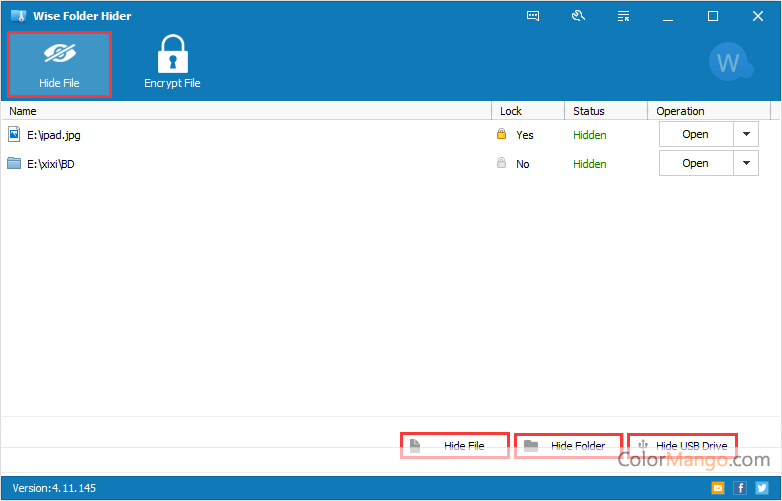782x501 pixels.
Task: Click the Wise logo avatar at top right
Action: pos(729,64)
